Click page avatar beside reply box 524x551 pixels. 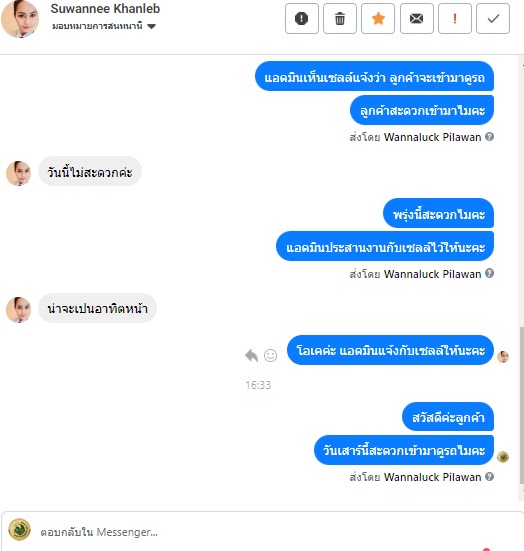click(19, 529)
